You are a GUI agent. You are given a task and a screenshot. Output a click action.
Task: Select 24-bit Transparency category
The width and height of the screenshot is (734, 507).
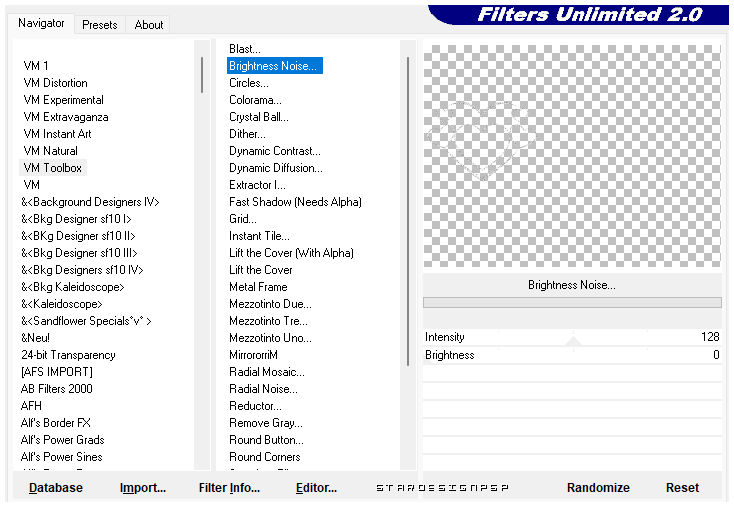[x=68, y=355]
